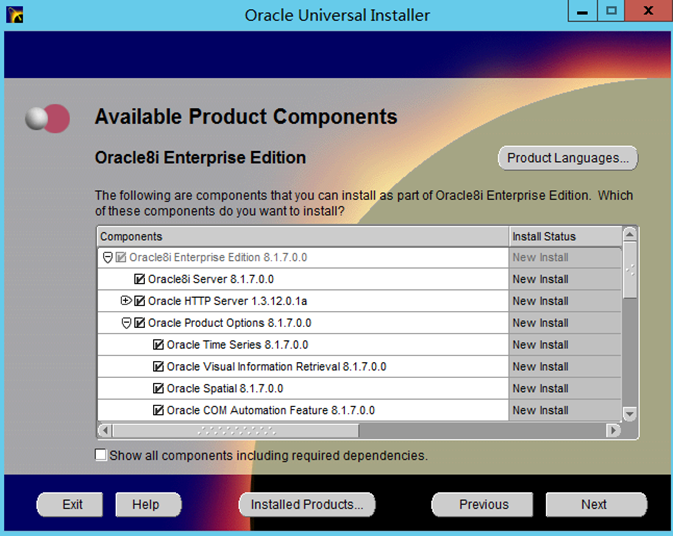Select Oracle COM Automation Feature 8.1.7.0.0 label
Image resolution: width=673 pixels, height=536 pixels.
[x=271, y=410]
